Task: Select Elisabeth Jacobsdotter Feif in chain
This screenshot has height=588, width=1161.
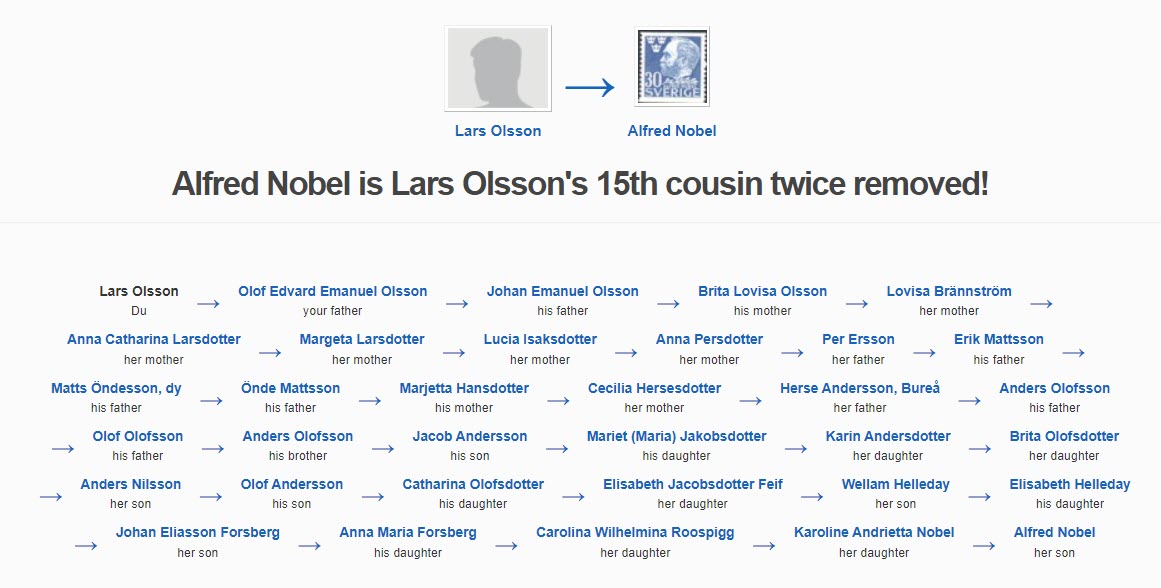Action: [693, 484]
